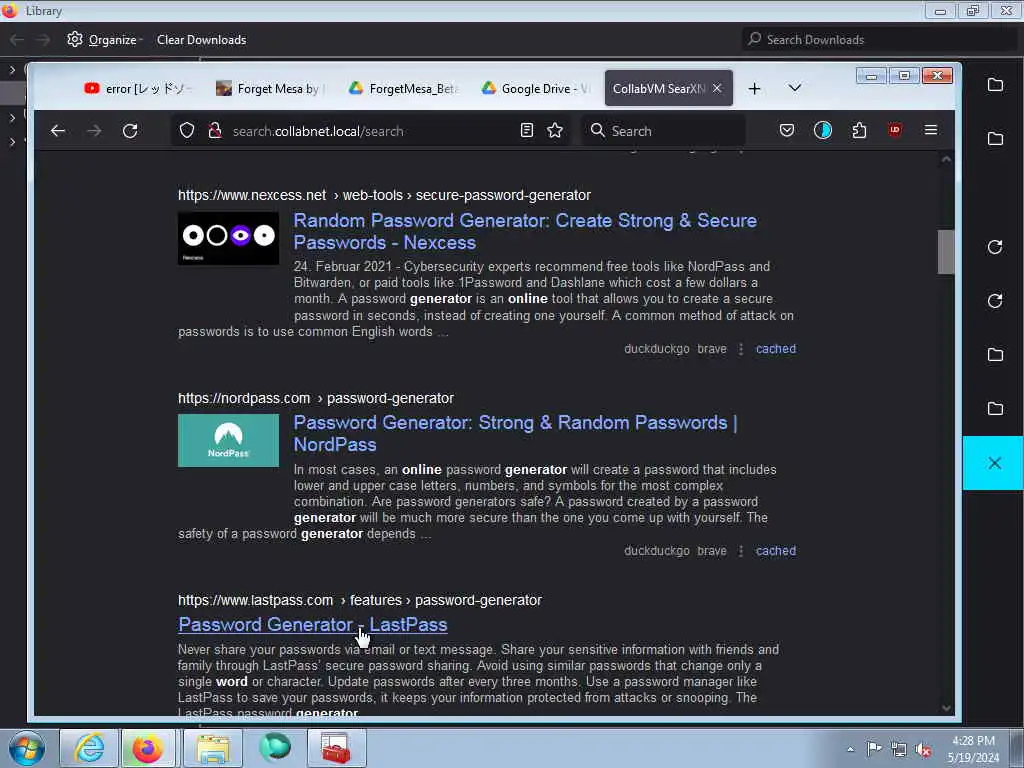1024x768 pixels.
Task: Open the extensions puzzle icon
Action: click(859, 131)
